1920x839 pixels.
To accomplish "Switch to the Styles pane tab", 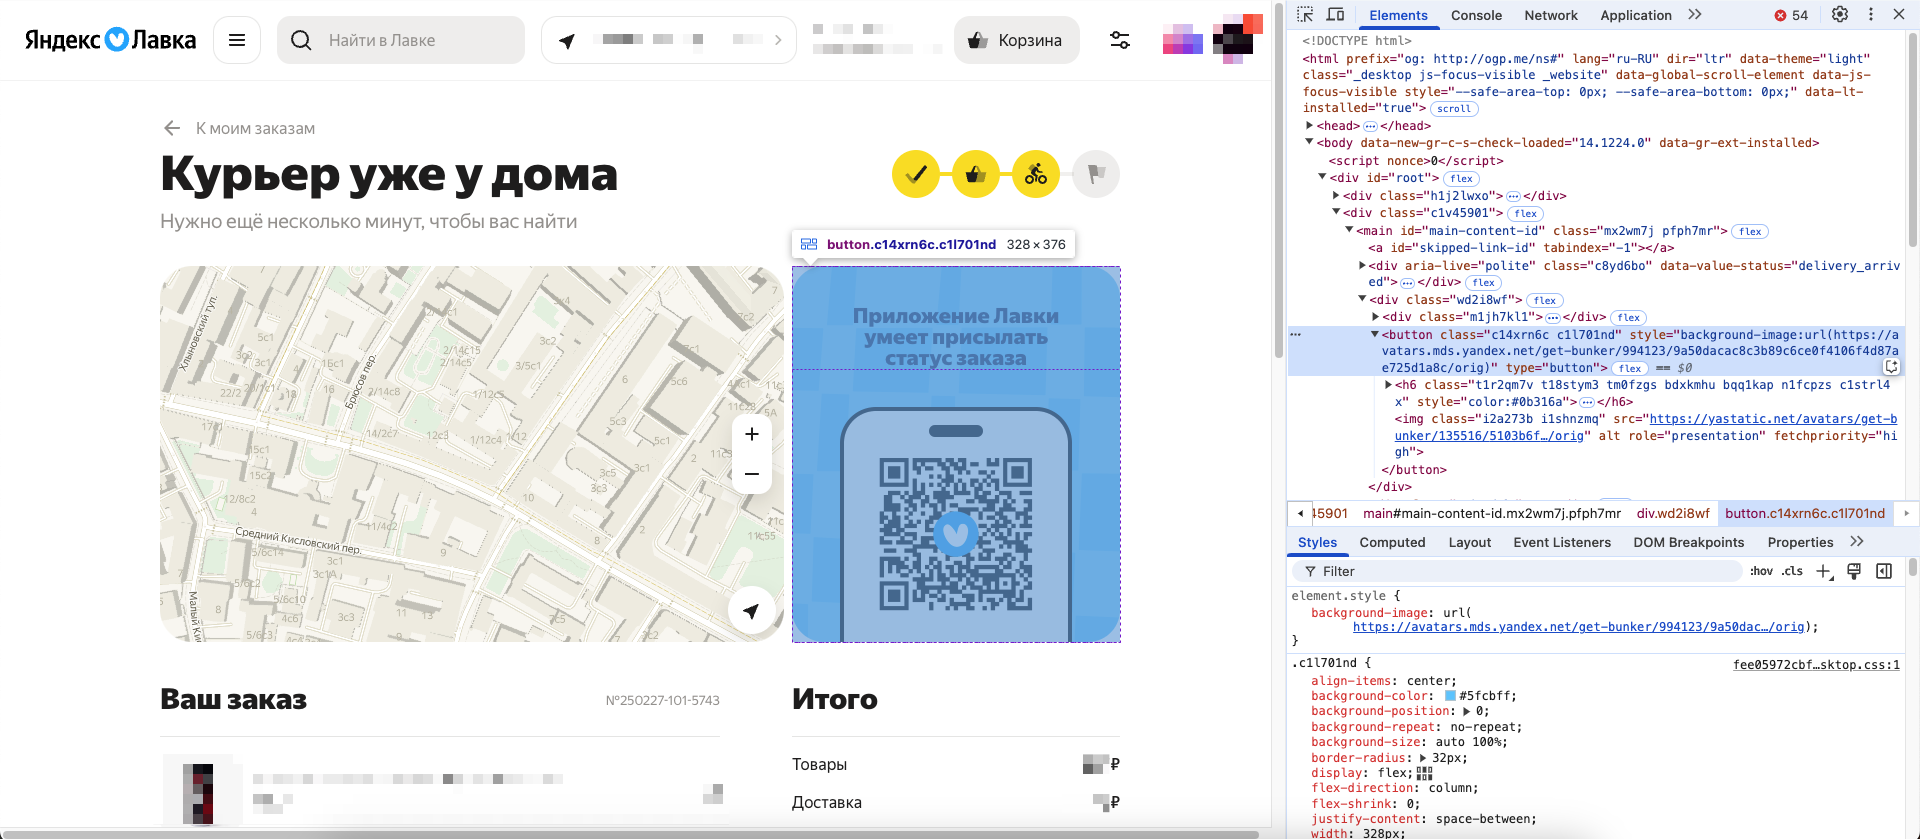I will pos(1317,542).
